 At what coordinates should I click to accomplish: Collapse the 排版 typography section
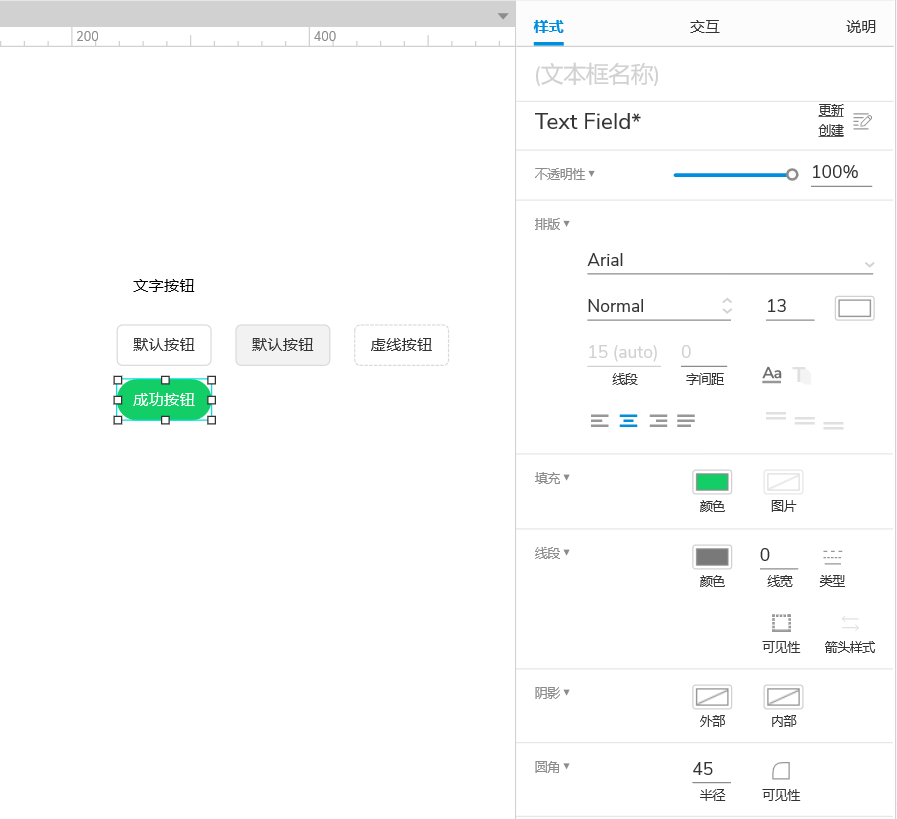coord(552,224)
